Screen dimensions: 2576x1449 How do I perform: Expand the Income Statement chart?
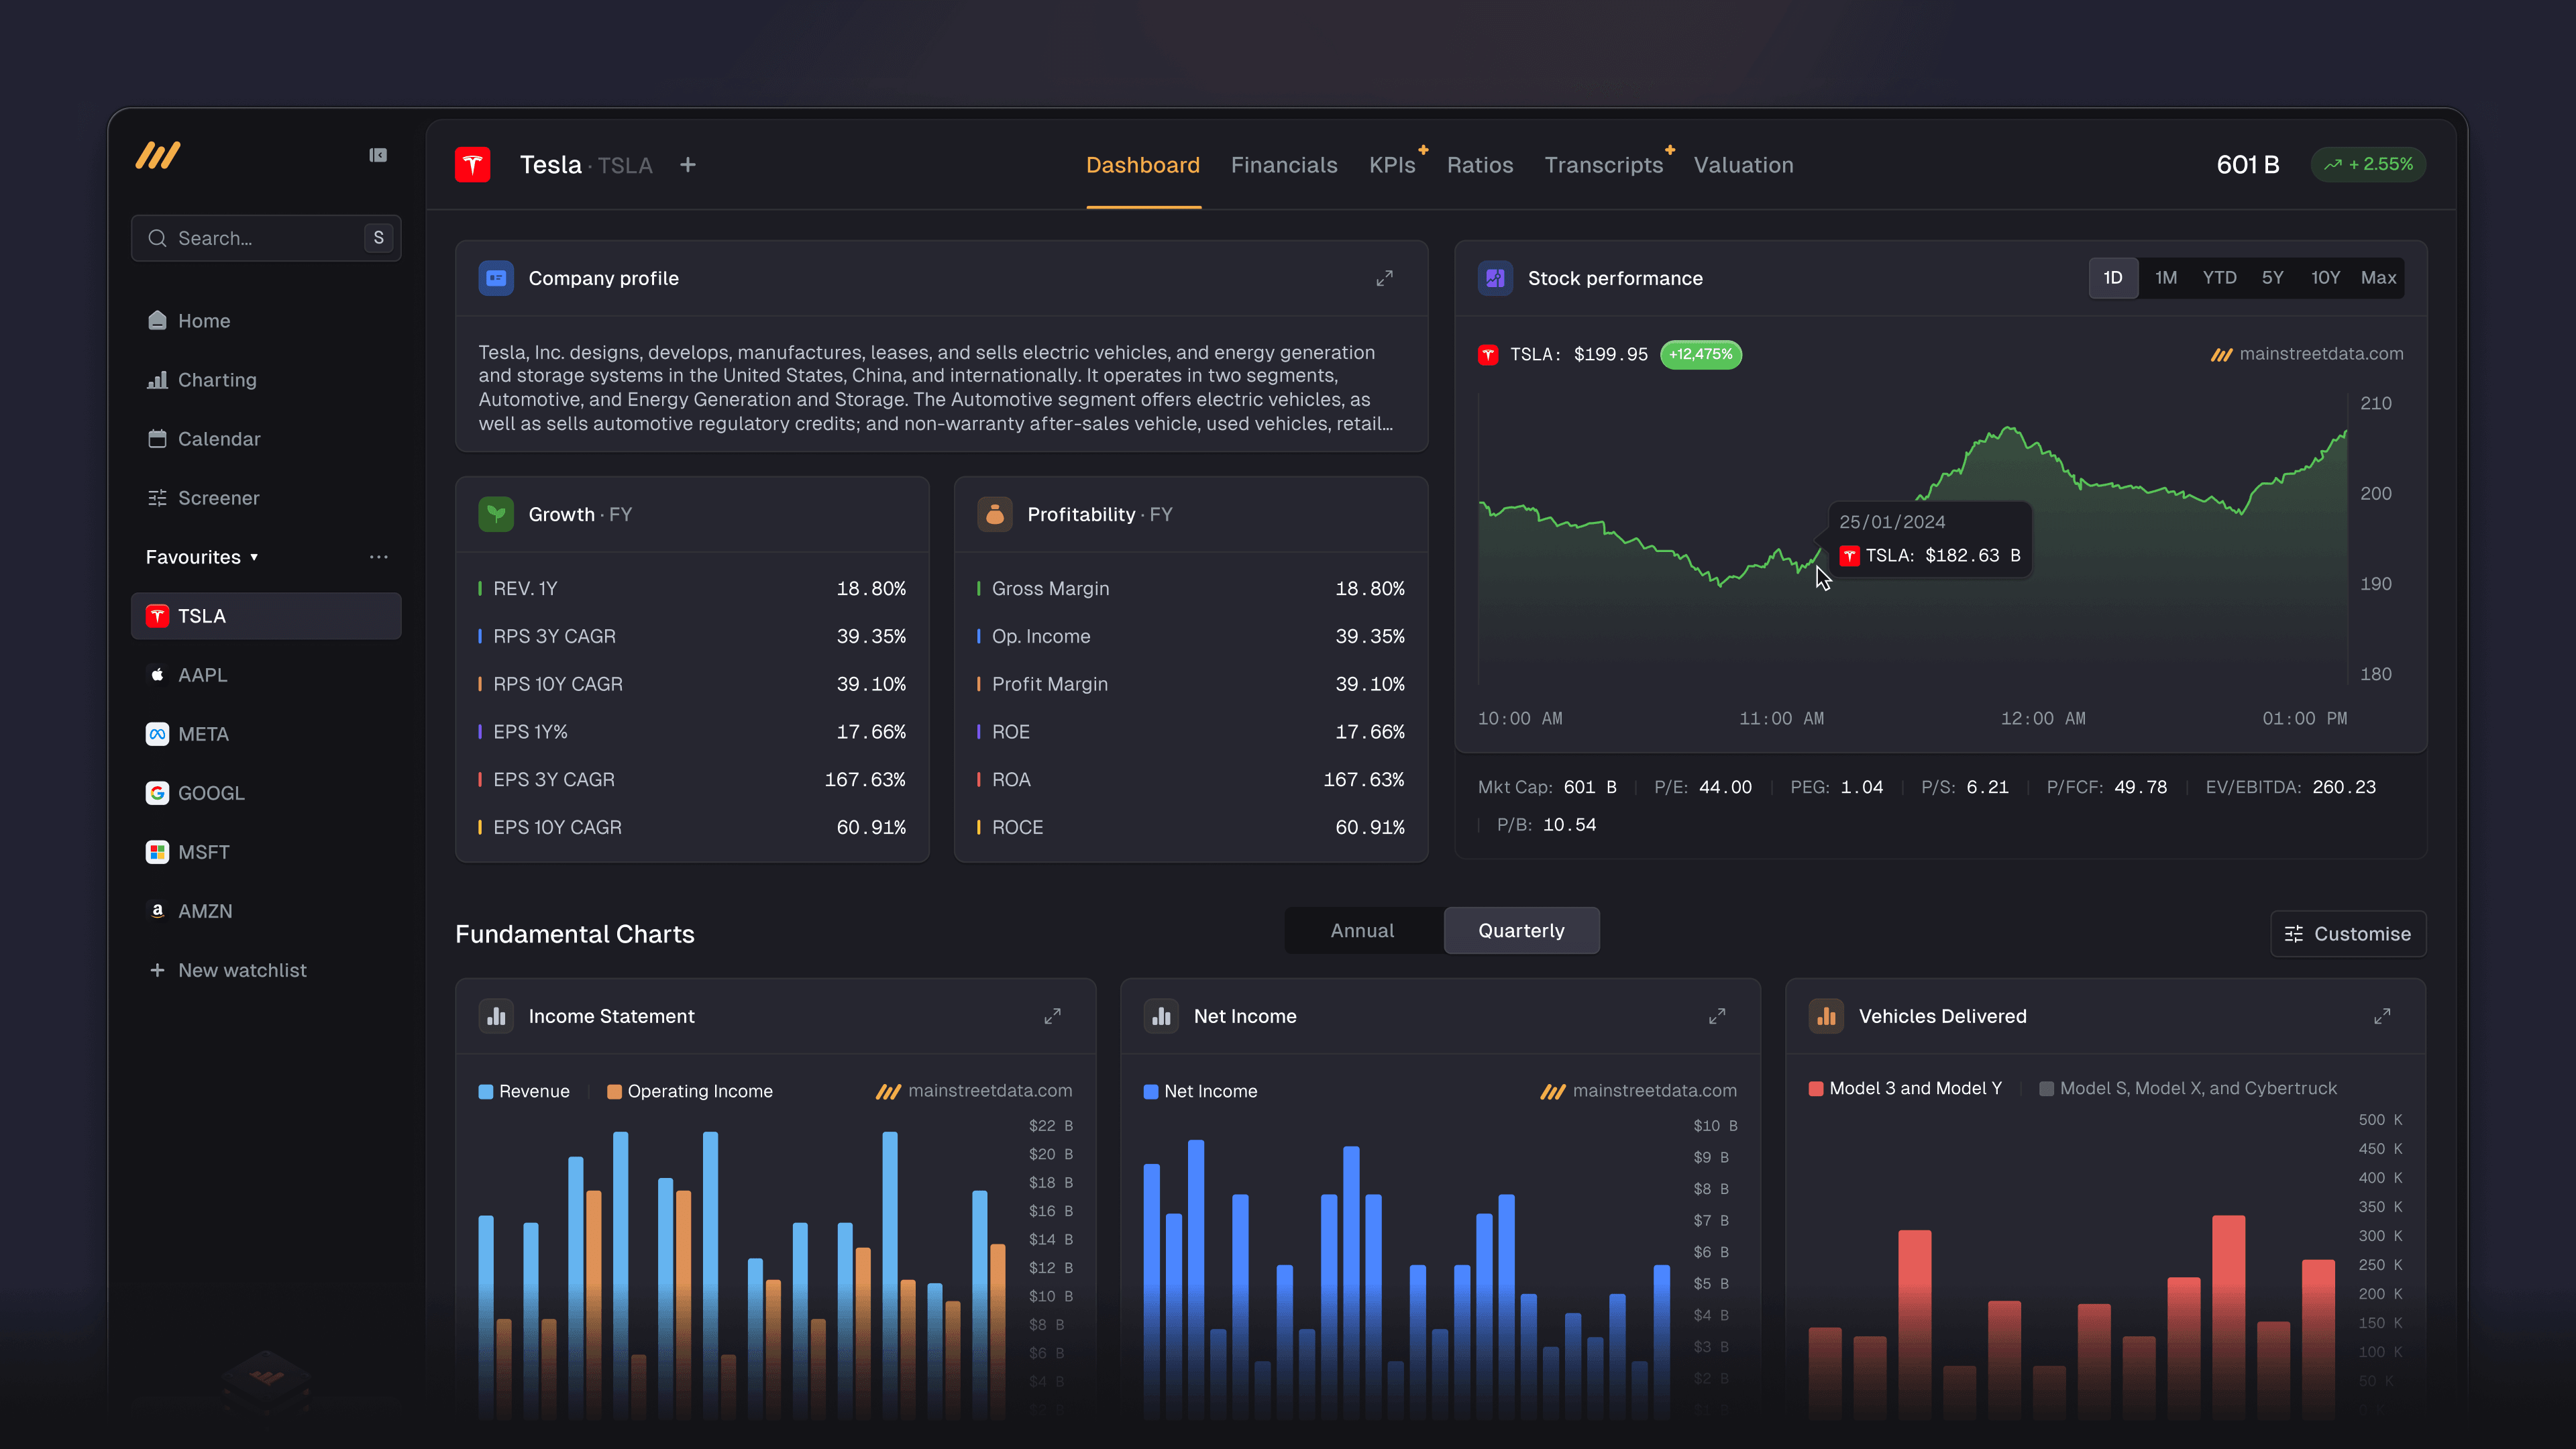(1052, 1016)
